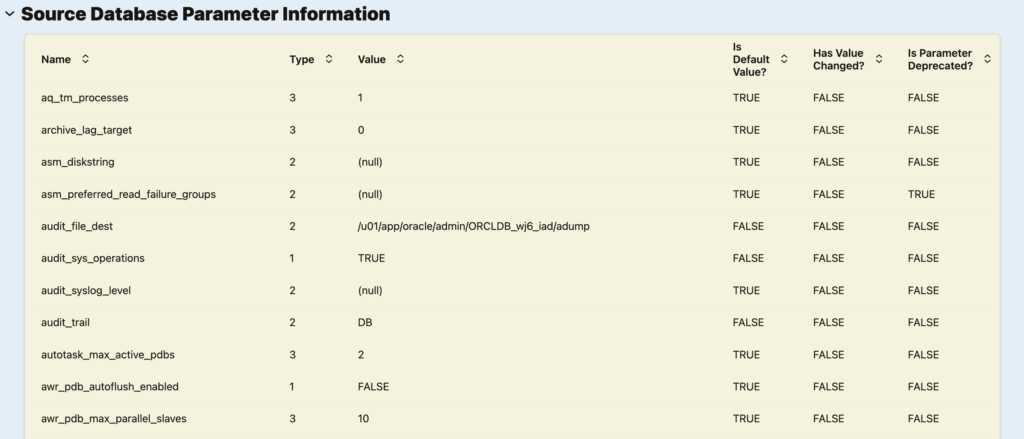
Task: Select the archive_lag_target row name
Action: point(86,130)
